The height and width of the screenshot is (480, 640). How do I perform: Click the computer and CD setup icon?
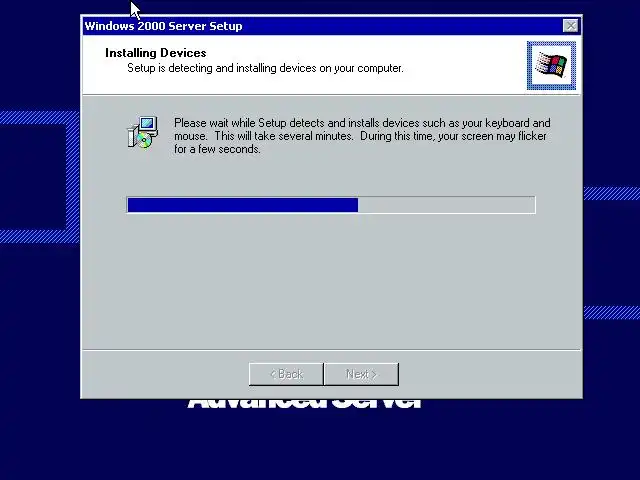coord(142,132)
